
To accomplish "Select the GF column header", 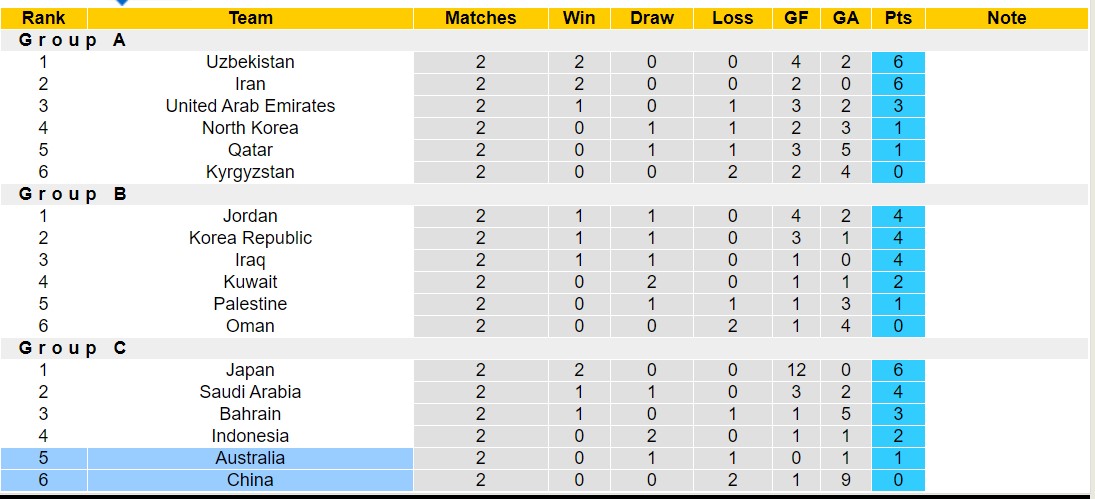I will click(x=796, y=18).
